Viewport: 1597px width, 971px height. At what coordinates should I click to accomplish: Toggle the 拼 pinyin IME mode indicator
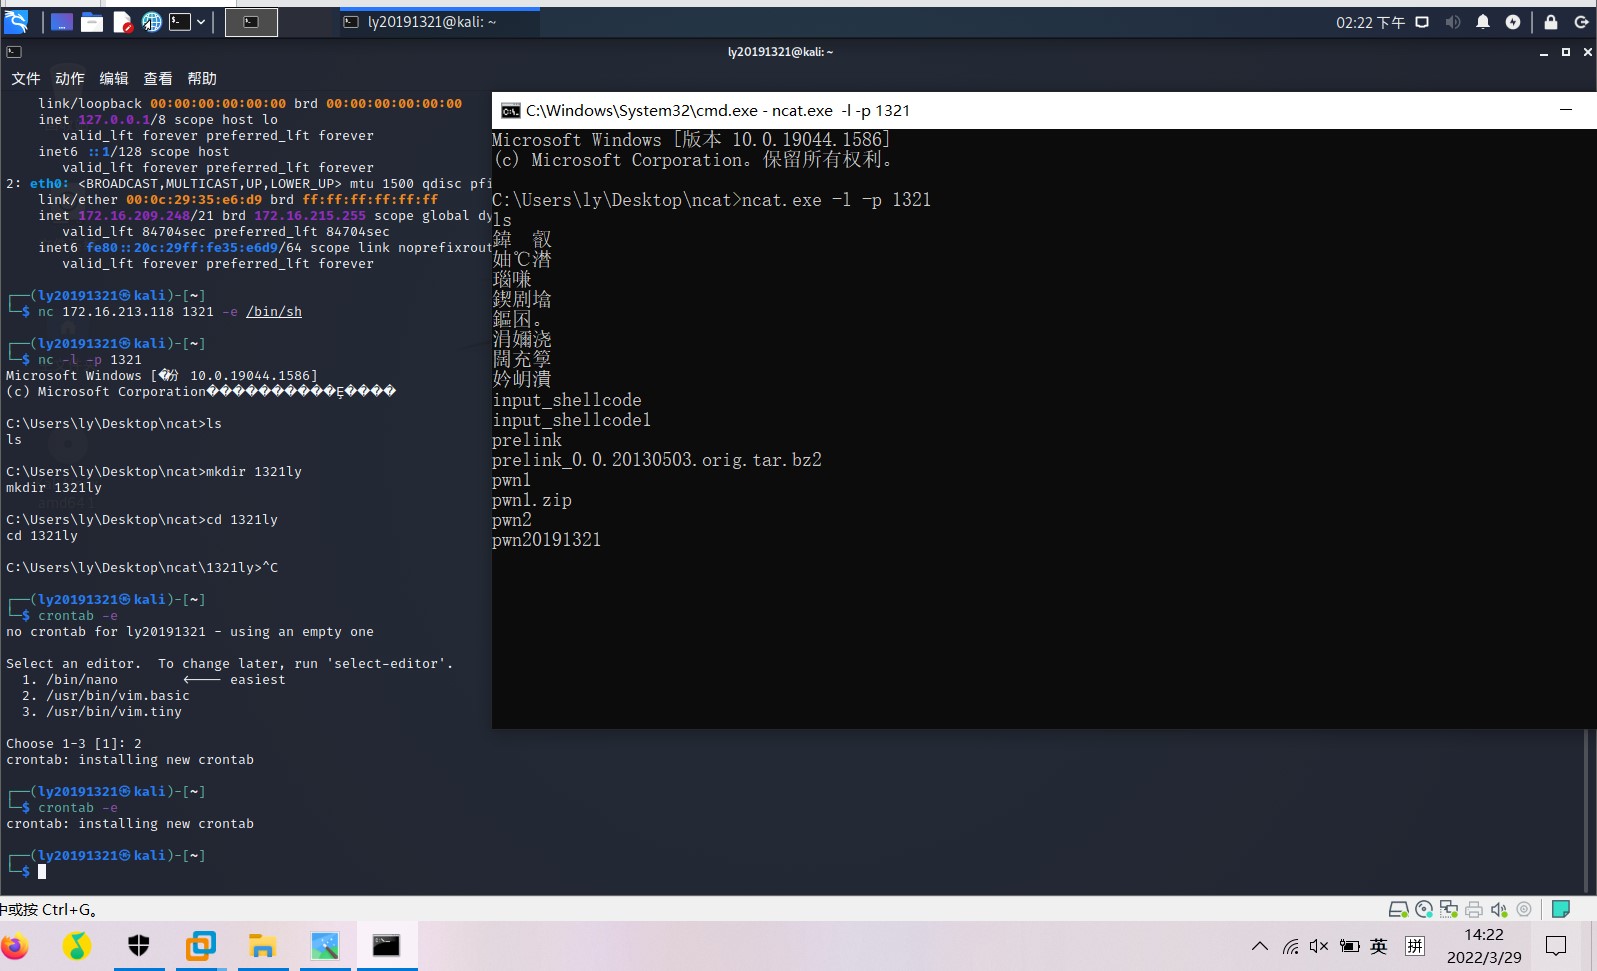[1415, 946]
